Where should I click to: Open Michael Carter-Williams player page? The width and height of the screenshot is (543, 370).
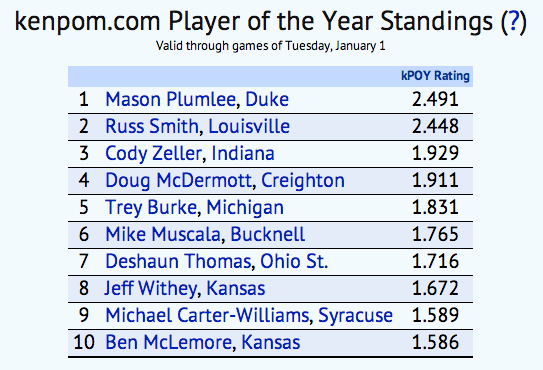(x=207, y=316)
